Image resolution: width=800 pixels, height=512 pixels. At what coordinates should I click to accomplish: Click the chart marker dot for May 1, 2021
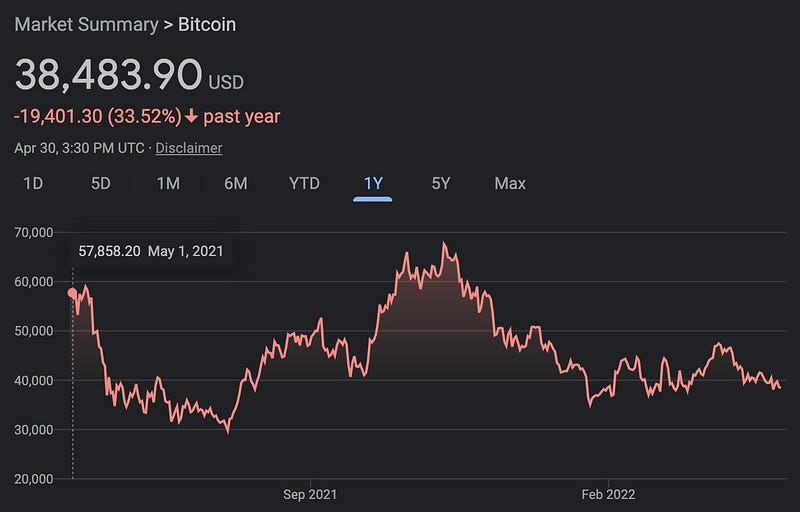[x=72, y=293]
